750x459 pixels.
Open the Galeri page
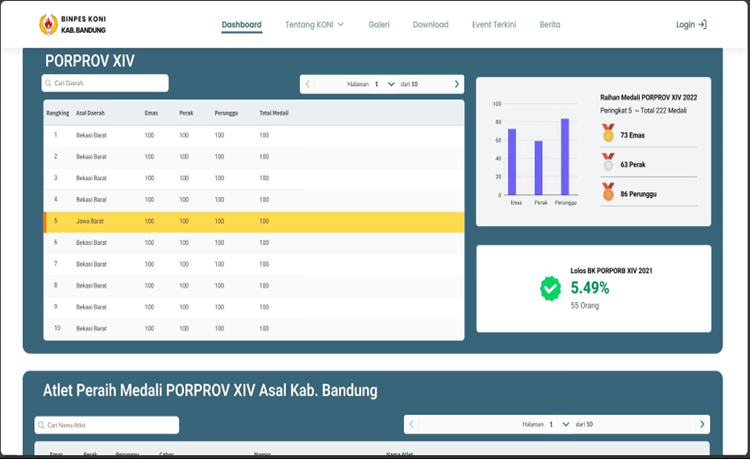pyautogui.click(x=379, y=24)
